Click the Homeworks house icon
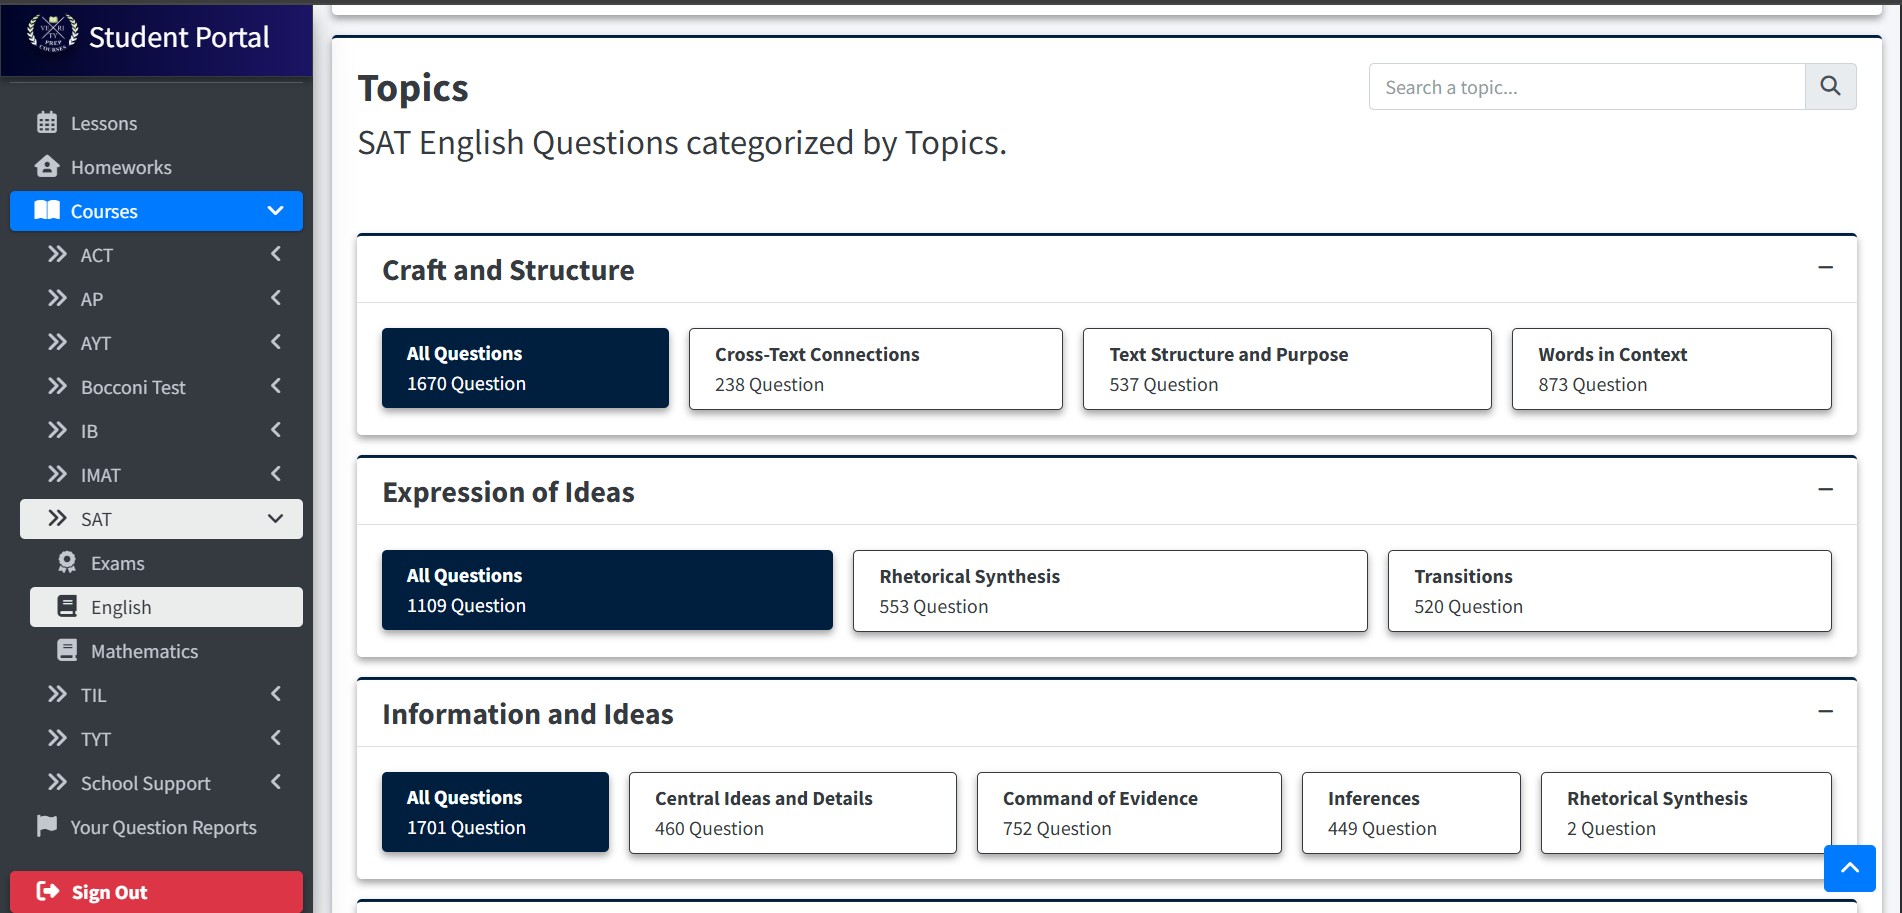 [47, 167]
